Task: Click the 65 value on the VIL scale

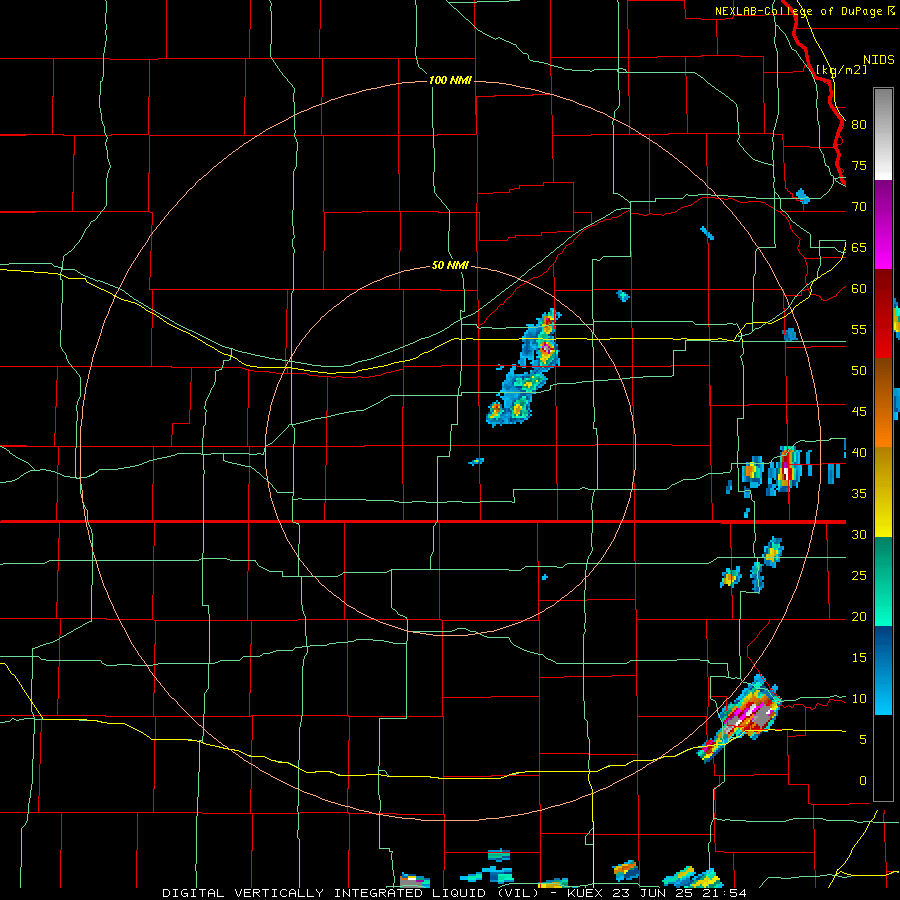Action: click(x=859, y=247)
